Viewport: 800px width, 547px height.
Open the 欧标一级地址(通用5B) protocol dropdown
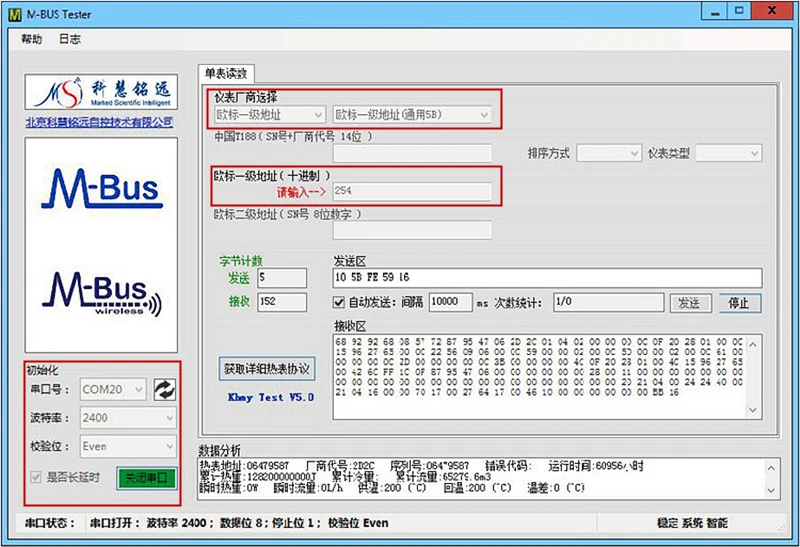(x=412, y=115)
